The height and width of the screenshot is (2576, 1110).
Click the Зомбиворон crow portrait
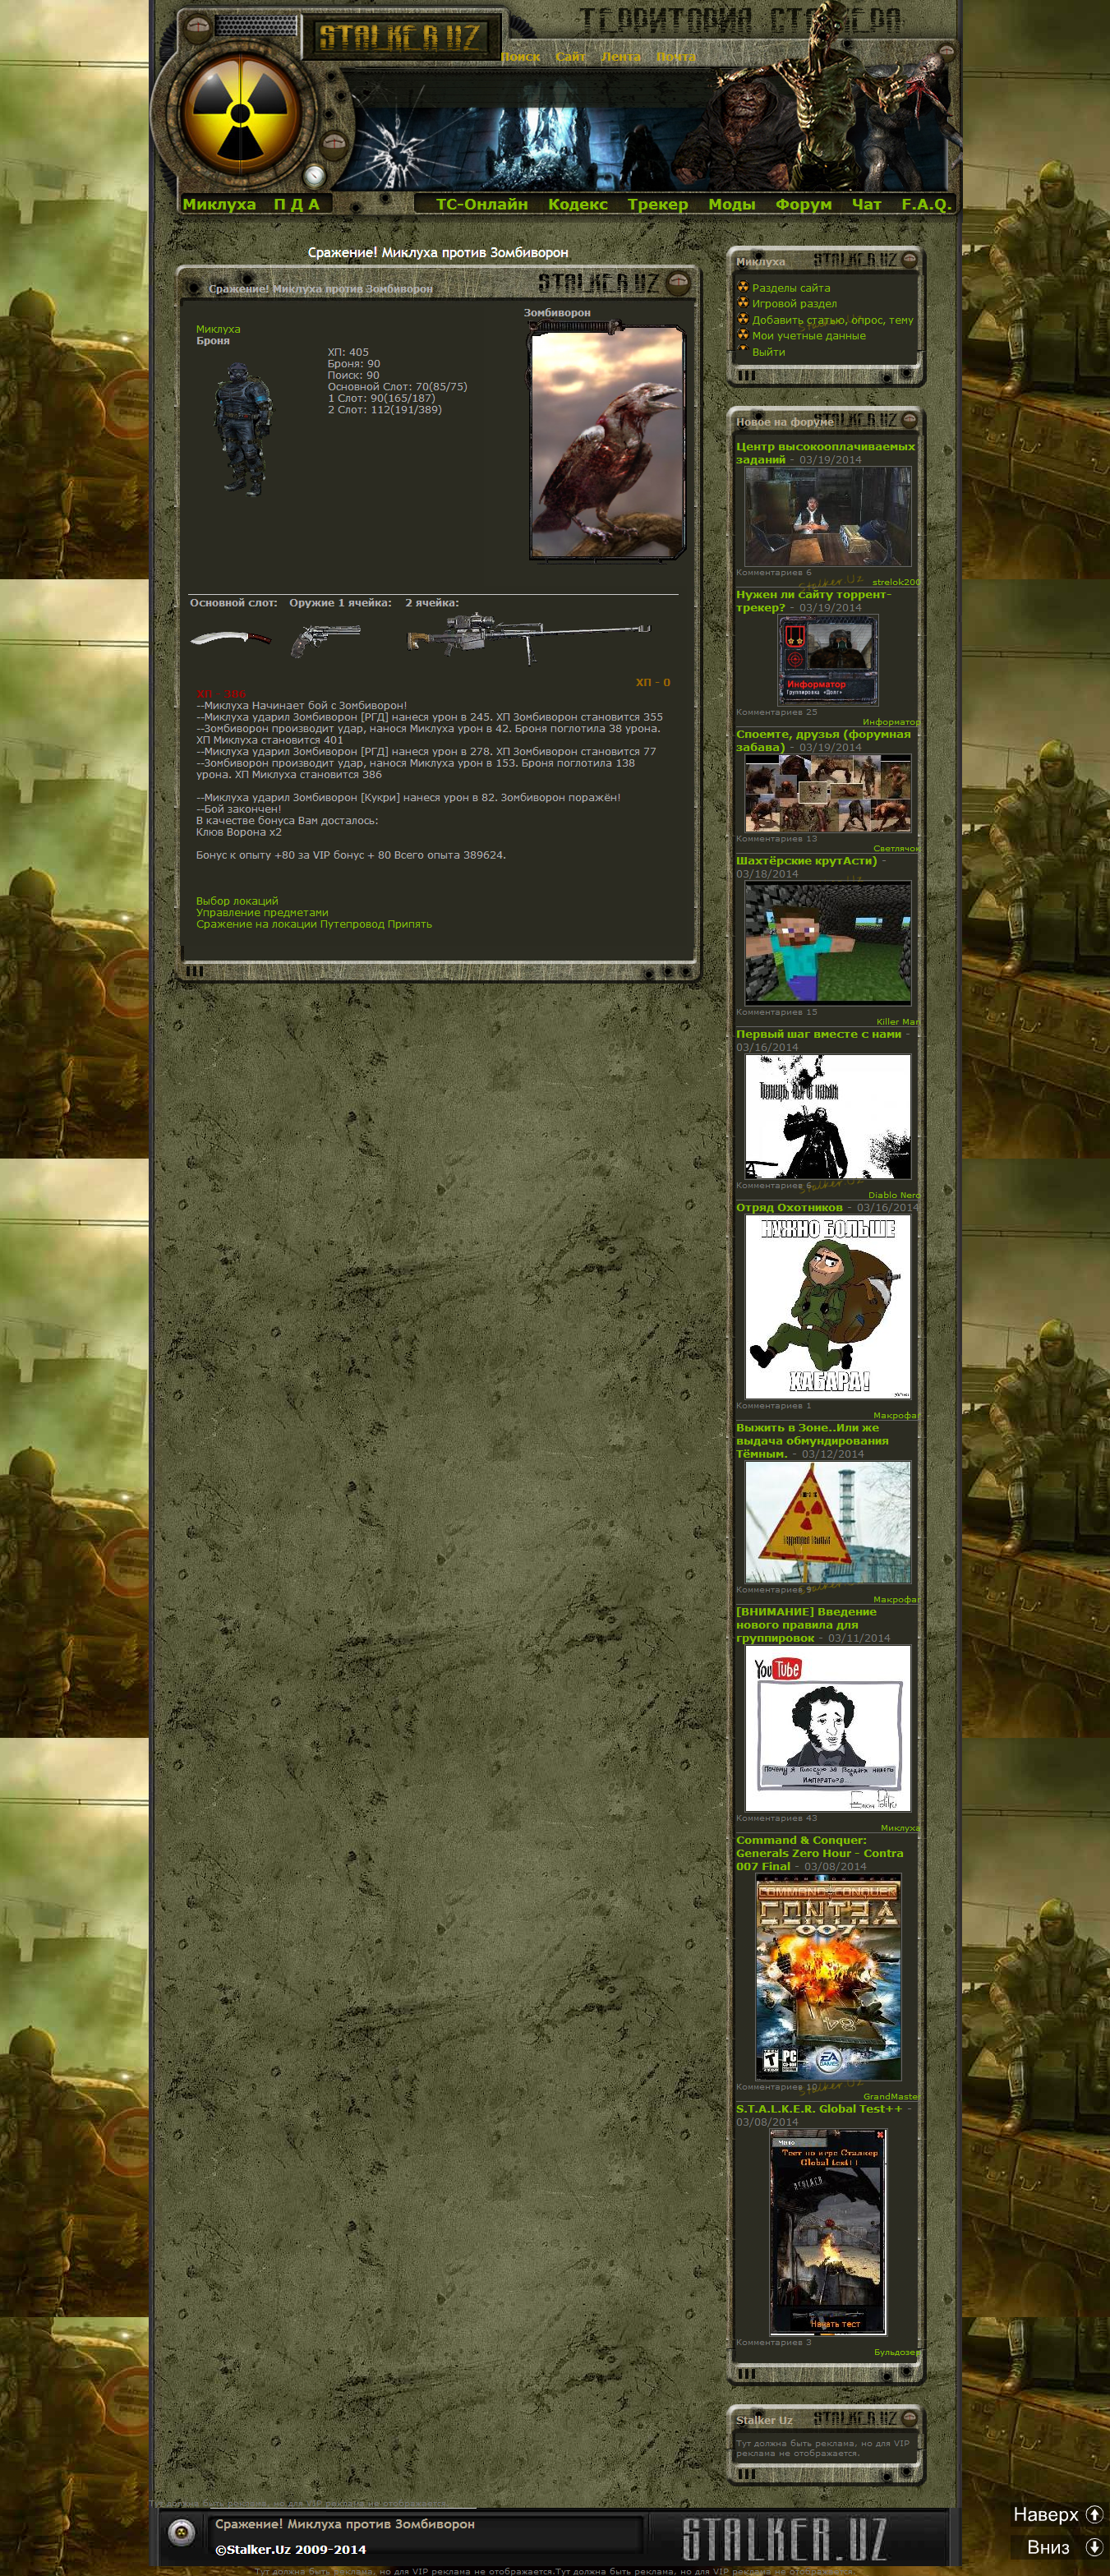coord(607,443)
